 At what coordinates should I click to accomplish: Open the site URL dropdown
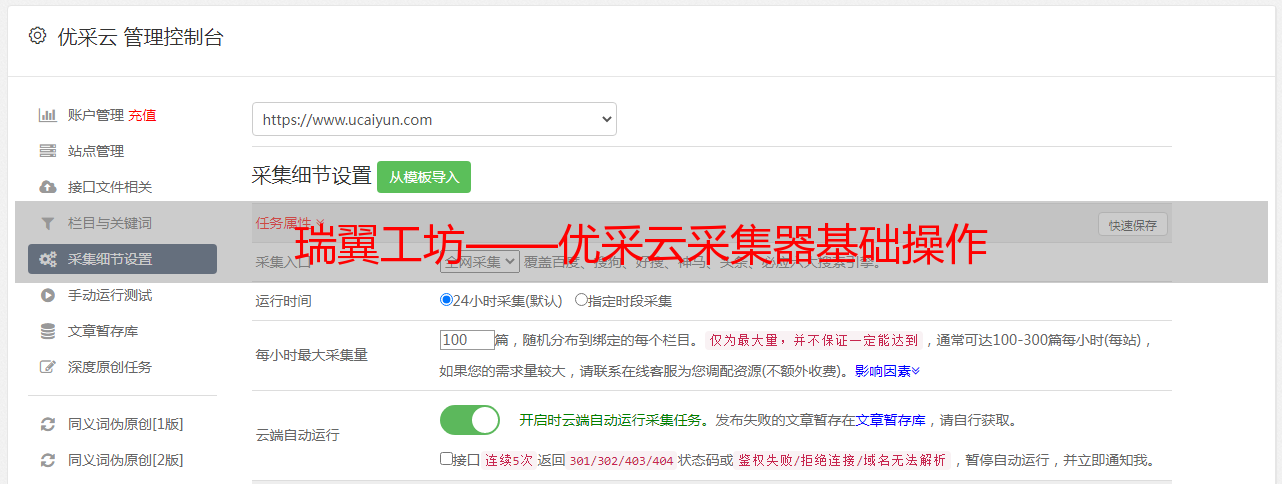pos(434,119)
